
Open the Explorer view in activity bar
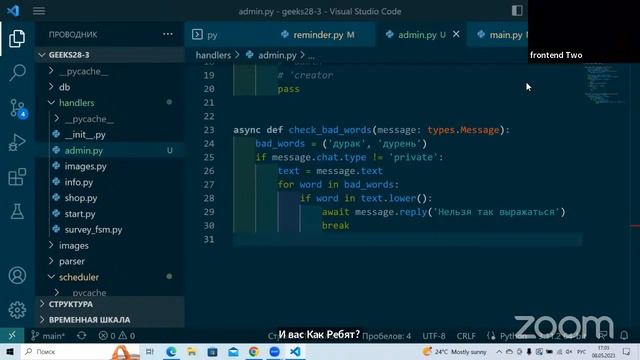click(17, 38)
